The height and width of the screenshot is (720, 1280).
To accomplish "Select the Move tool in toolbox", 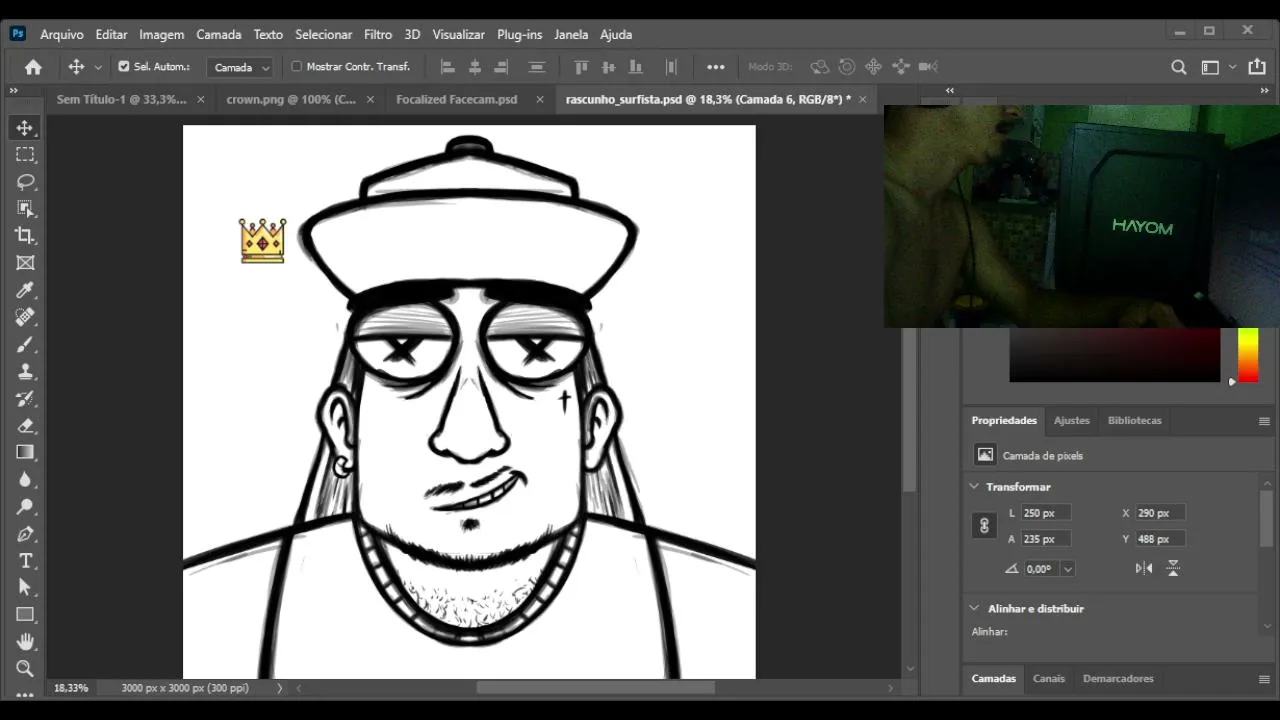I will [x=25, y=127].
